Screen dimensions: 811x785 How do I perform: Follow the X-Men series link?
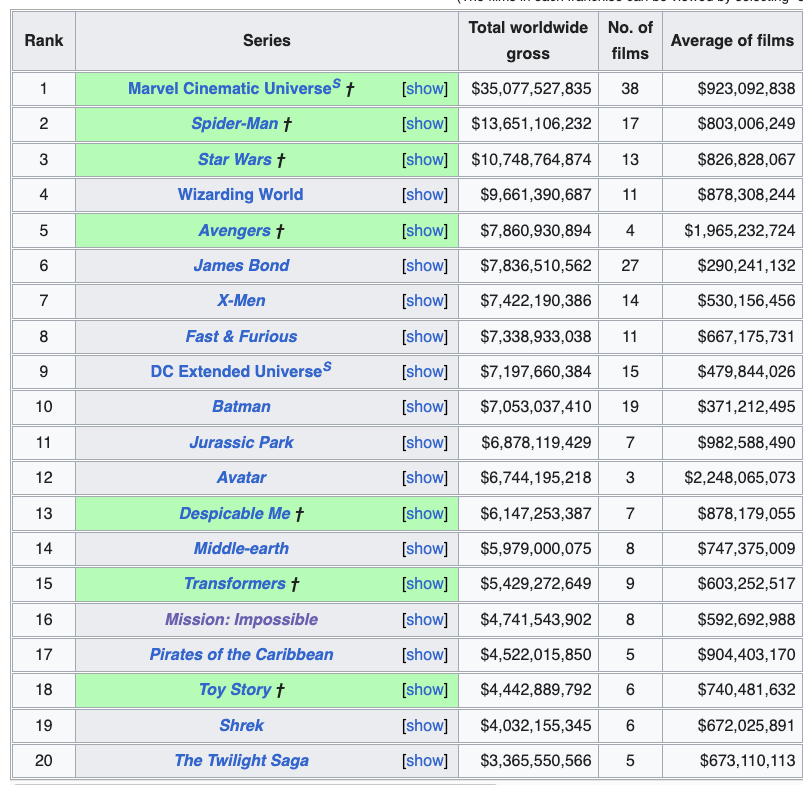coord(241,300)
